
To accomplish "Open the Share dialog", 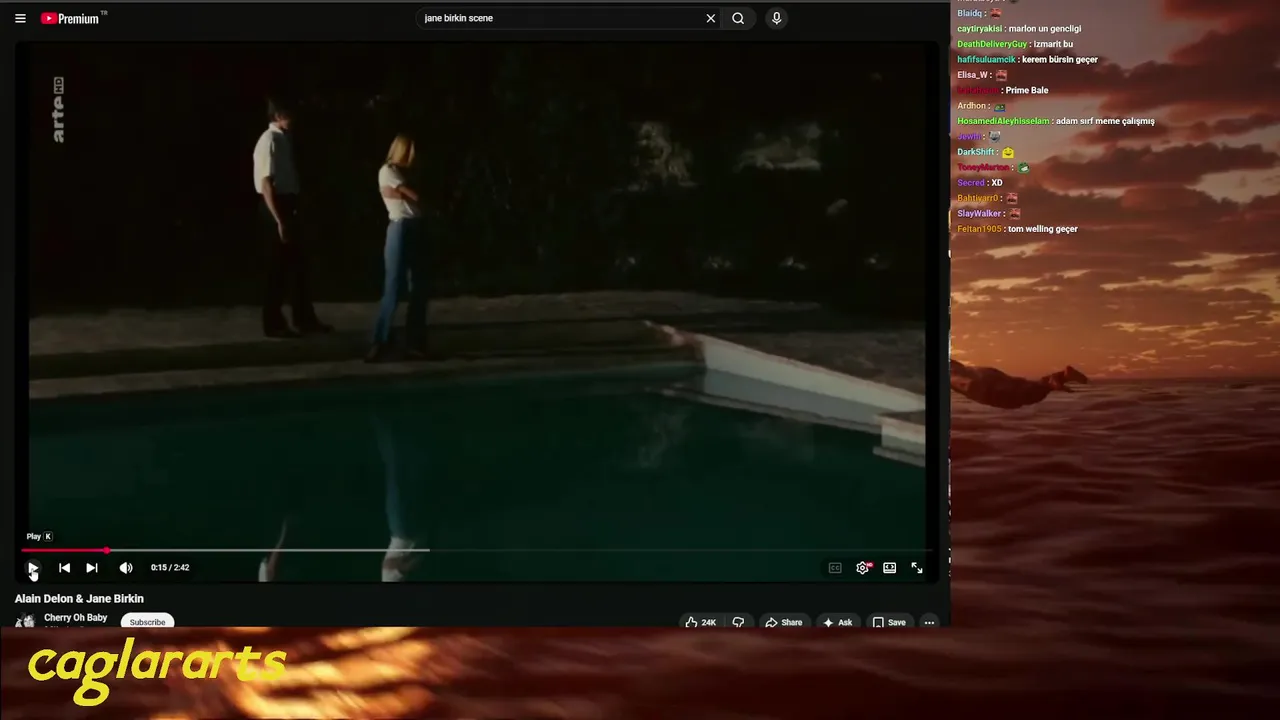I will pos(784,622).
